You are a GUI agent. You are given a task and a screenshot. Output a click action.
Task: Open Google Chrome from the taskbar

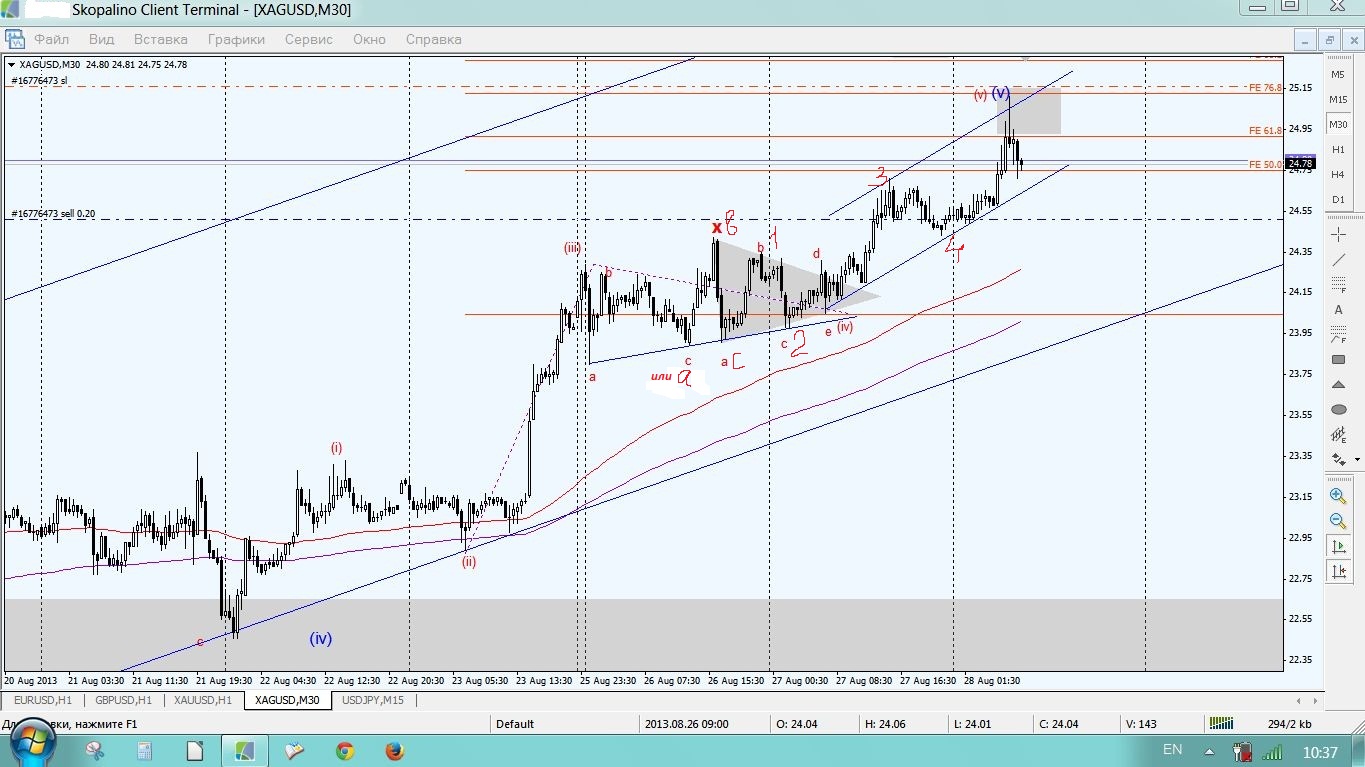click(x=345, y=750)
